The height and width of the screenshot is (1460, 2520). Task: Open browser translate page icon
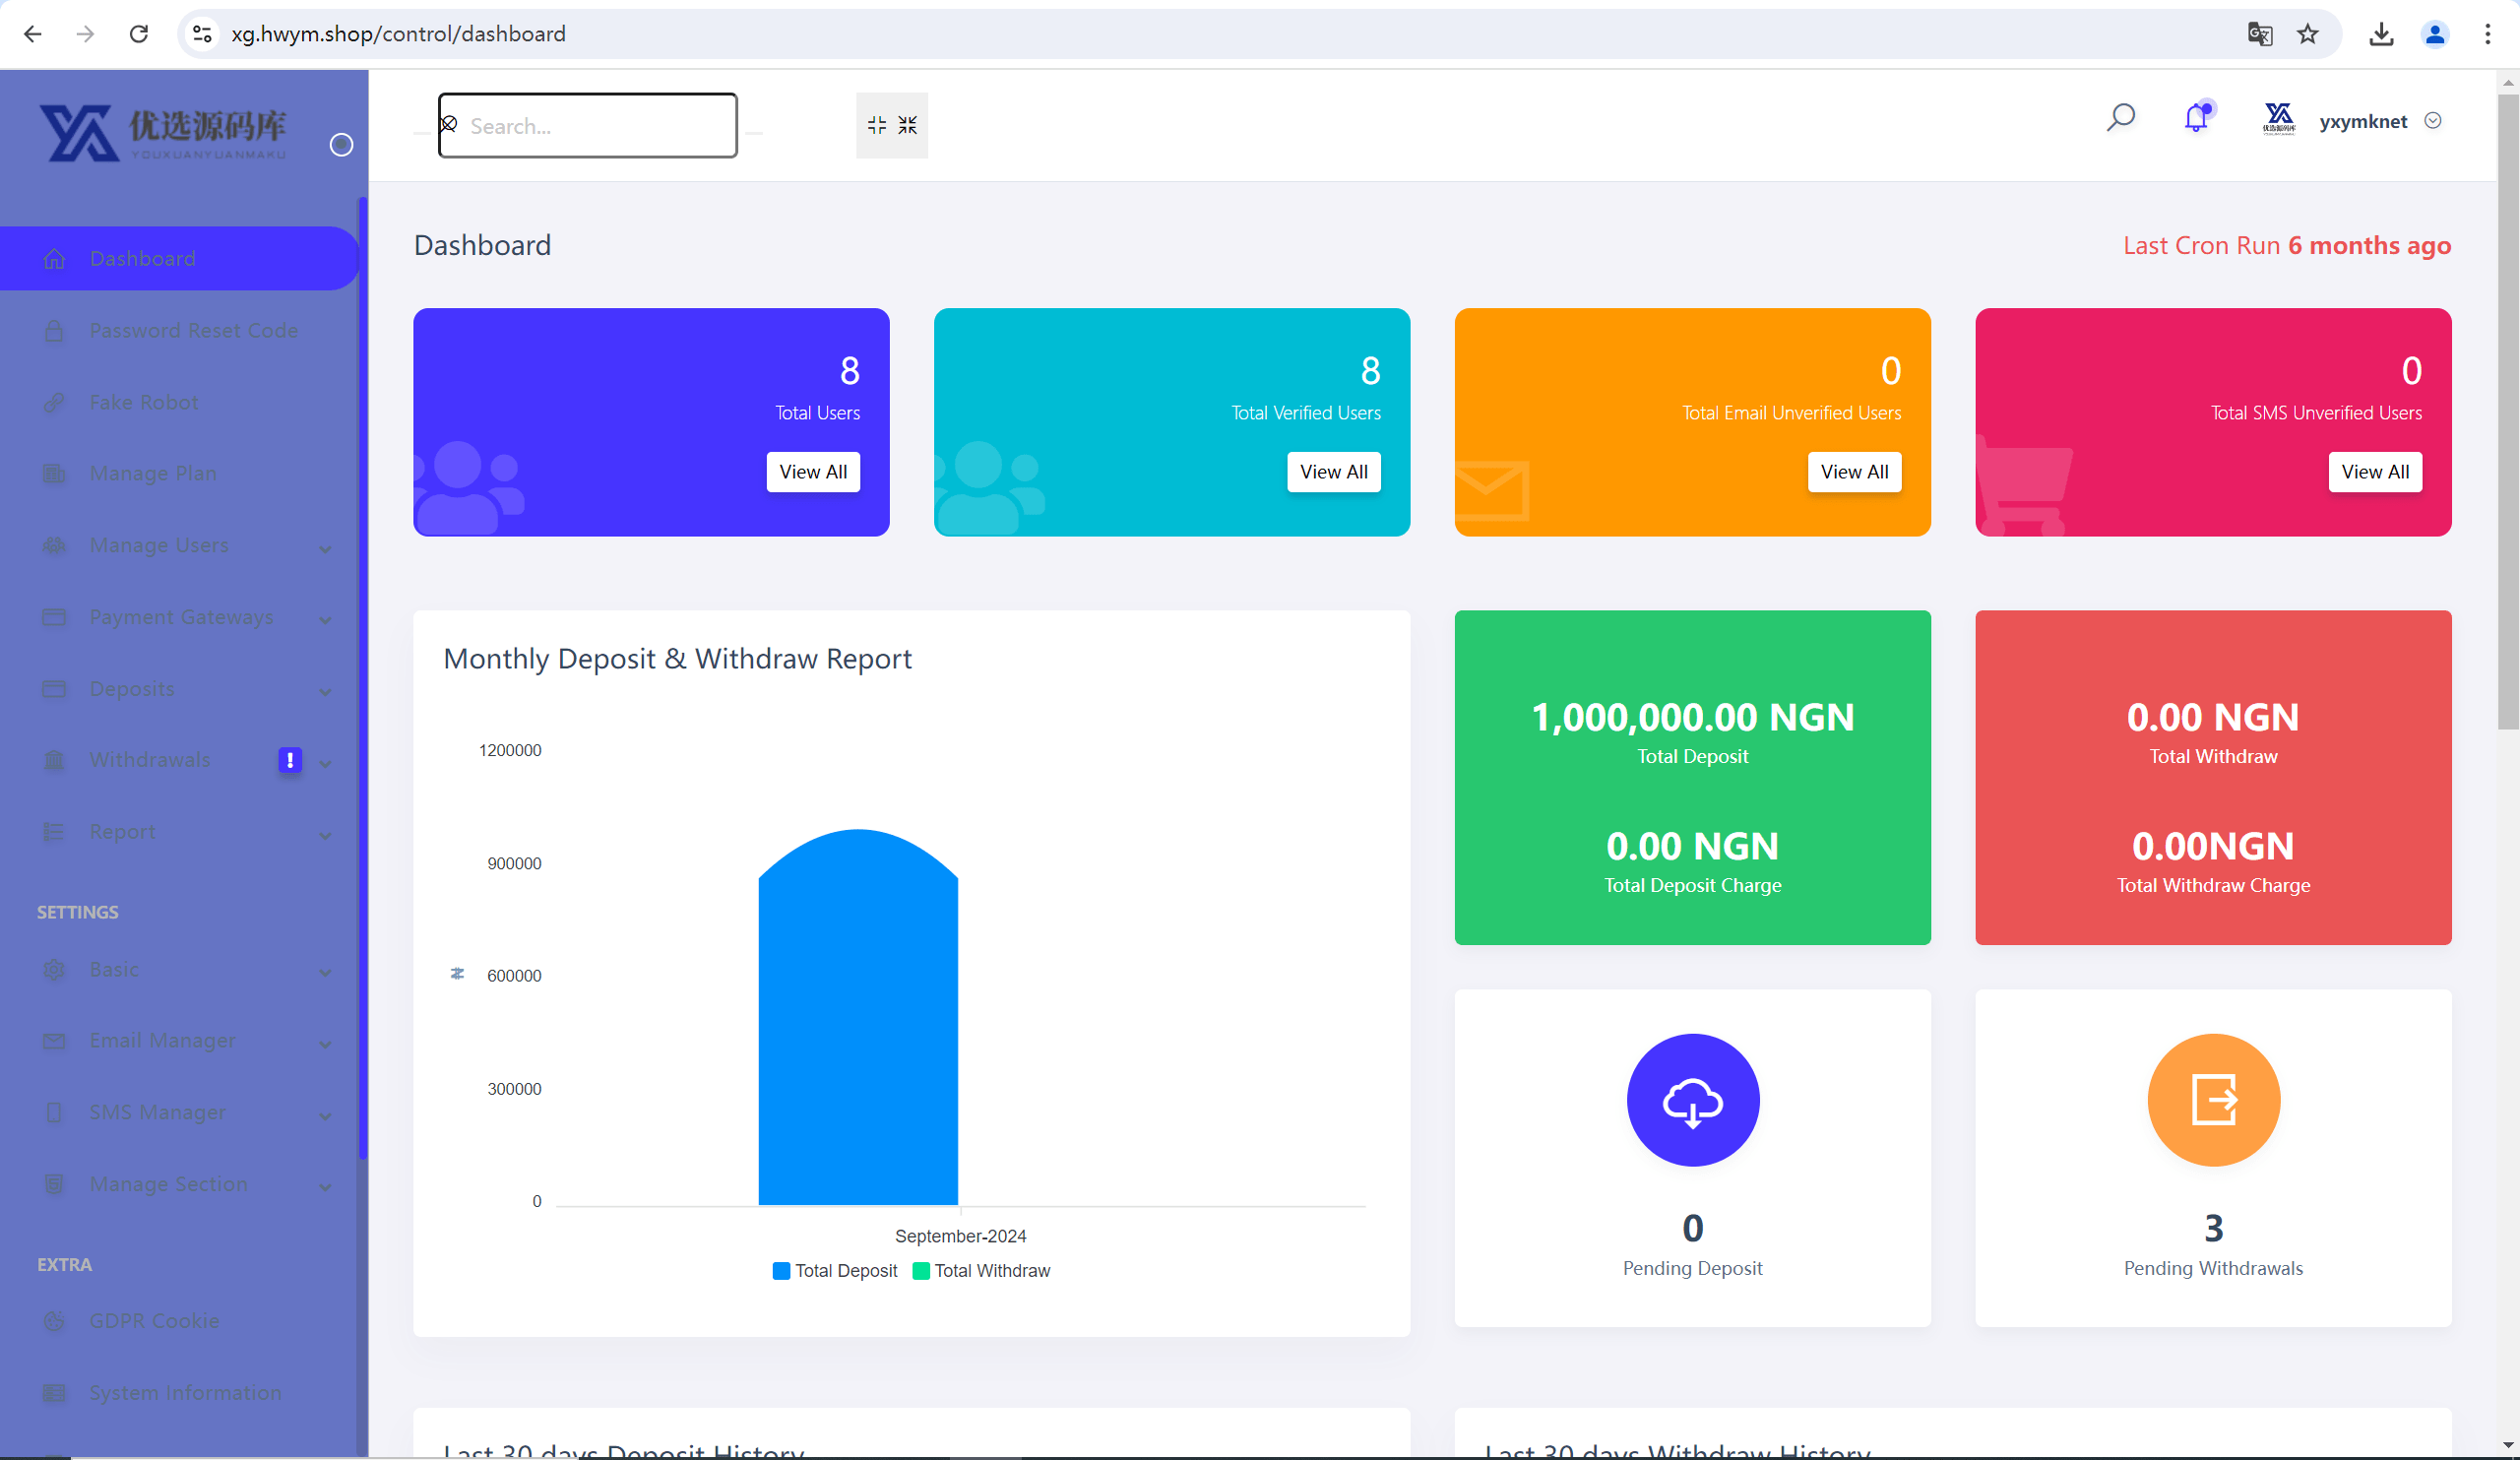[x=2260, y=34]
